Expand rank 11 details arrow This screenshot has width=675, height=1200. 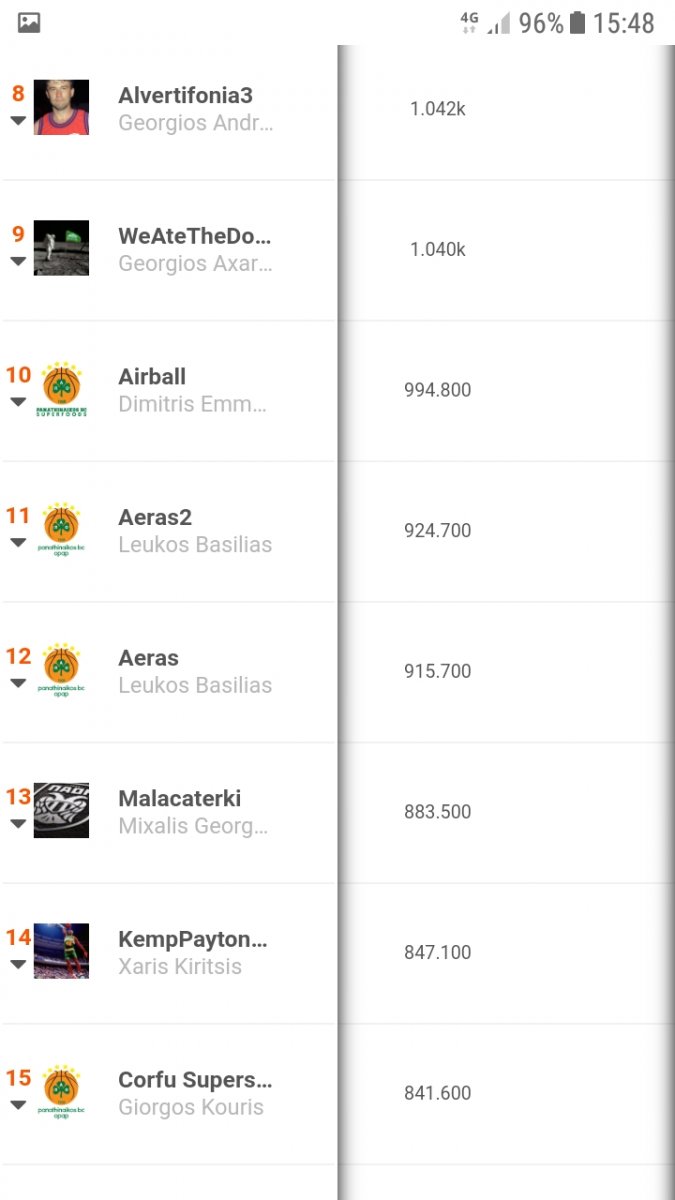click(x=18, y=543)
